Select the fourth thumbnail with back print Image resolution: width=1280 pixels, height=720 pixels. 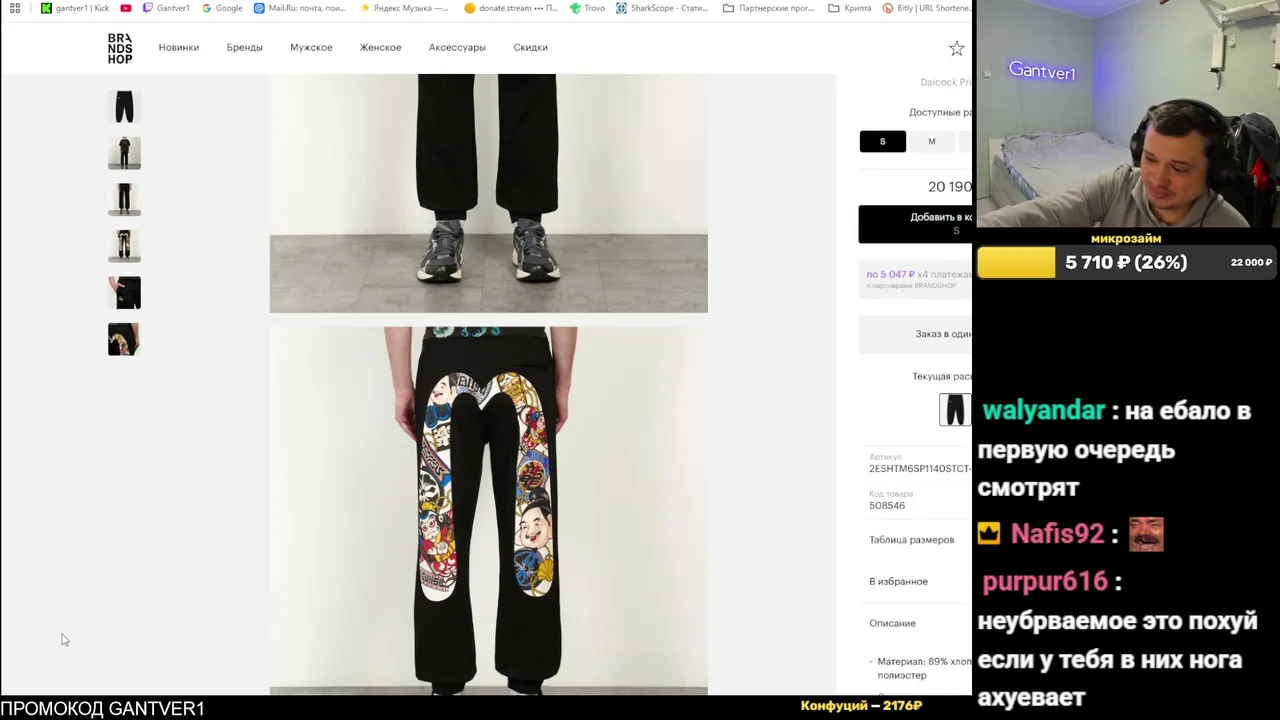(x=124, y=246)
